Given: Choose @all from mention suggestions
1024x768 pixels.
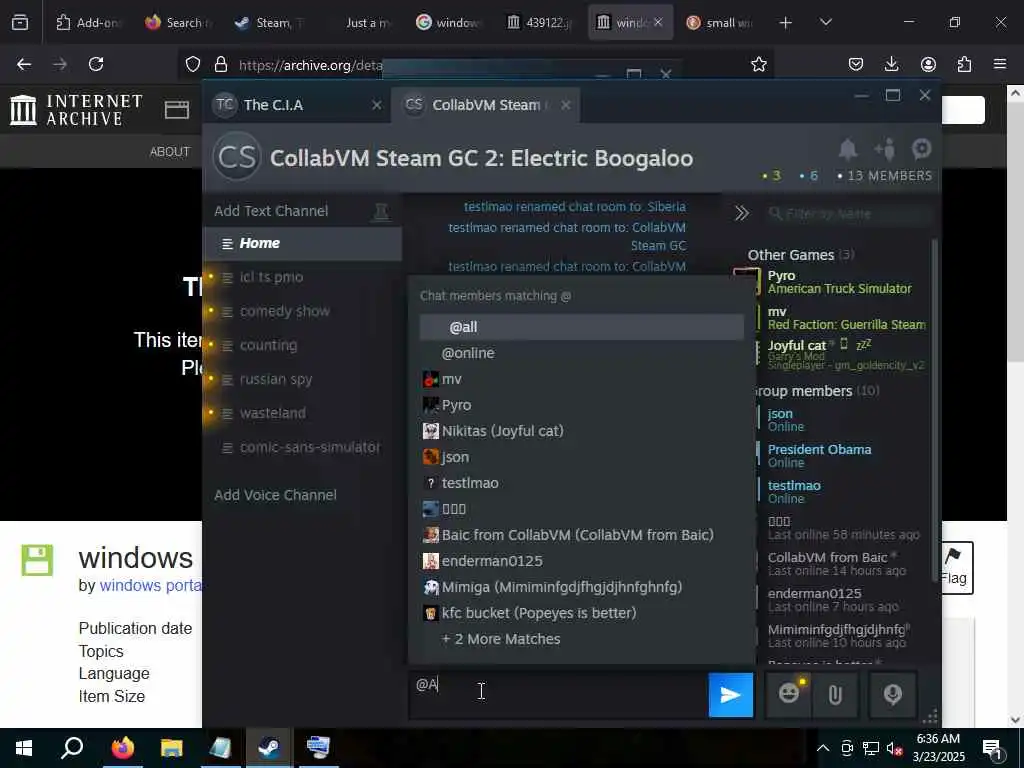Looking at the screenshot, I should [581, 327].
